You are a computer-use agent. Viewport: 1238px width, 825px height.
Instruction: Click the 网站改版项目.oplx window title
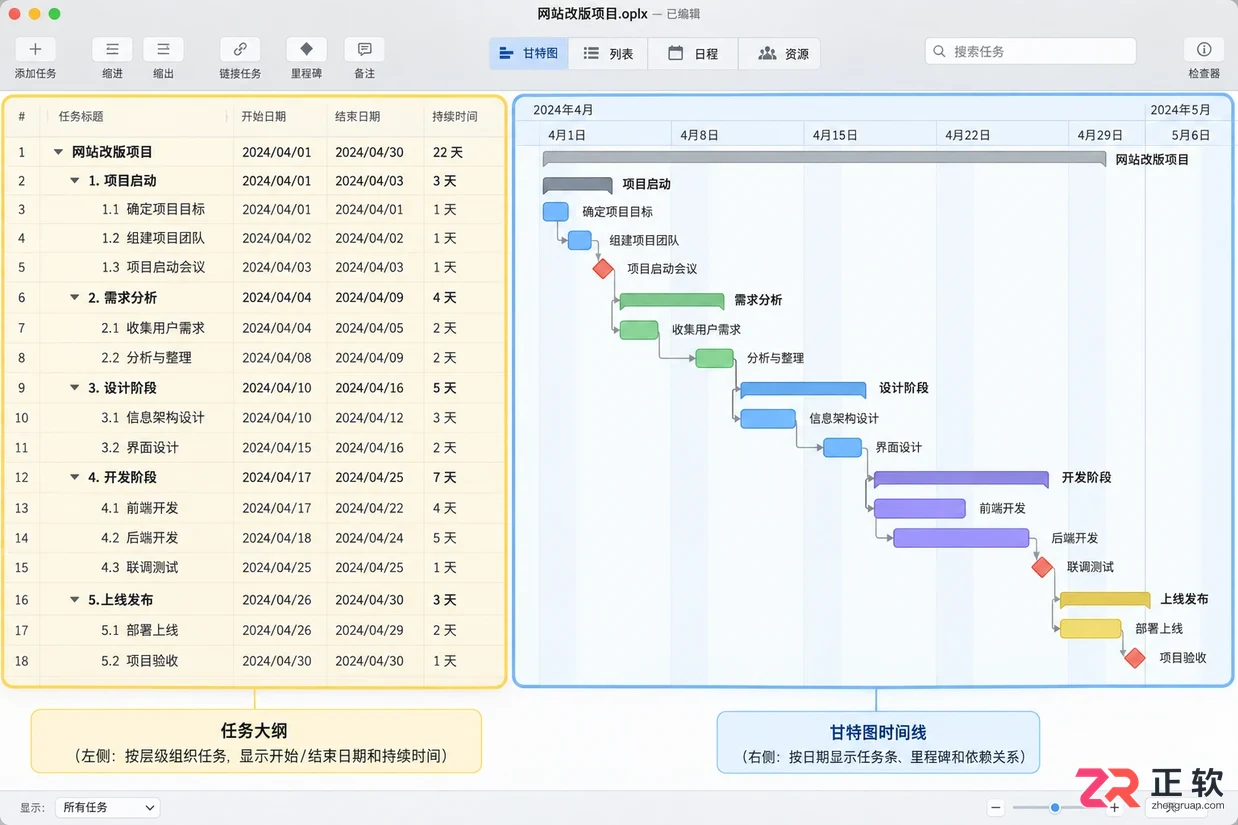[592, 14]
